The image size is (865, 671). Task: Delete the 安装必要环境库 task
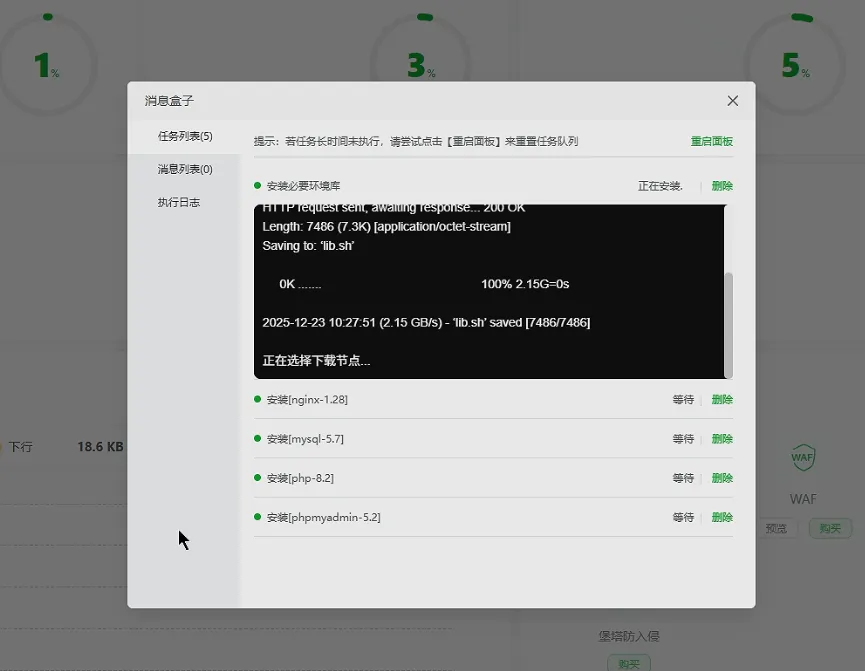(721, 186)
